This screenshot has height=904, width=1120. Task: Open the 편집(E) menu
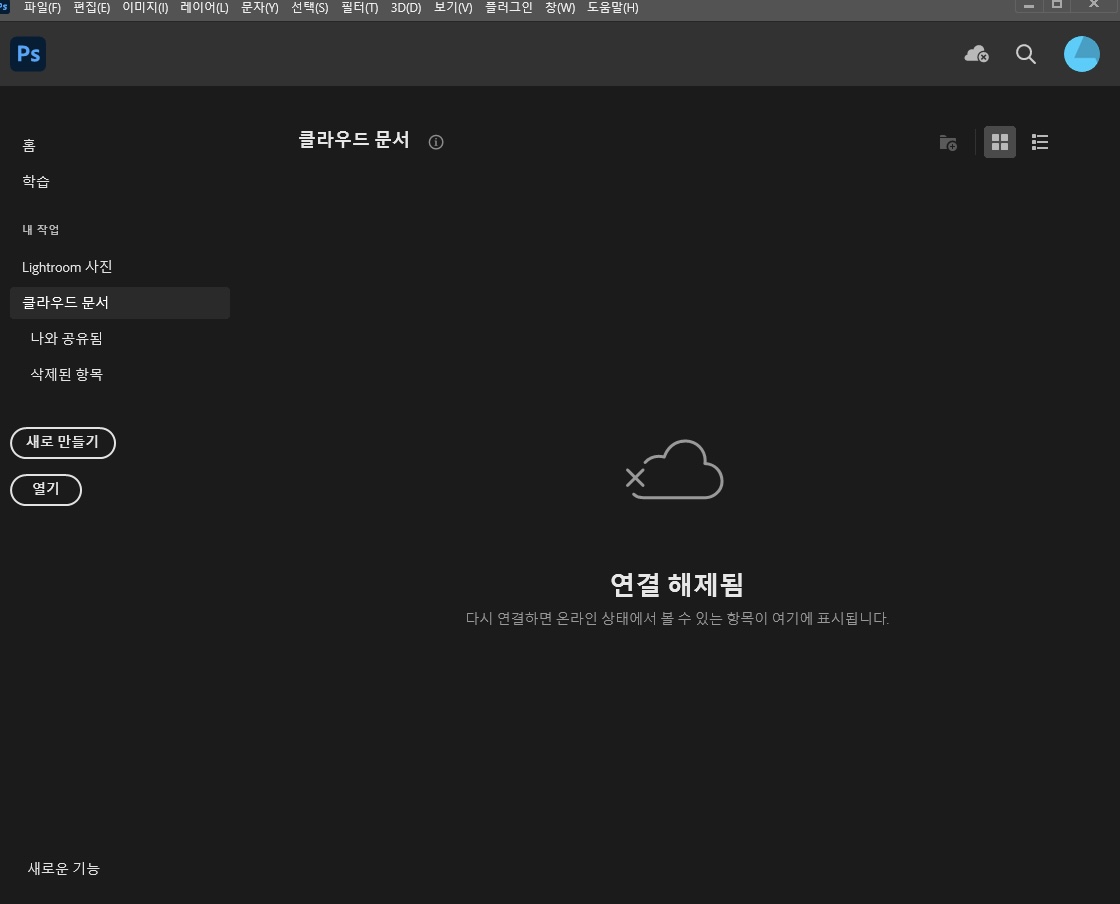(x=92, y=8)
